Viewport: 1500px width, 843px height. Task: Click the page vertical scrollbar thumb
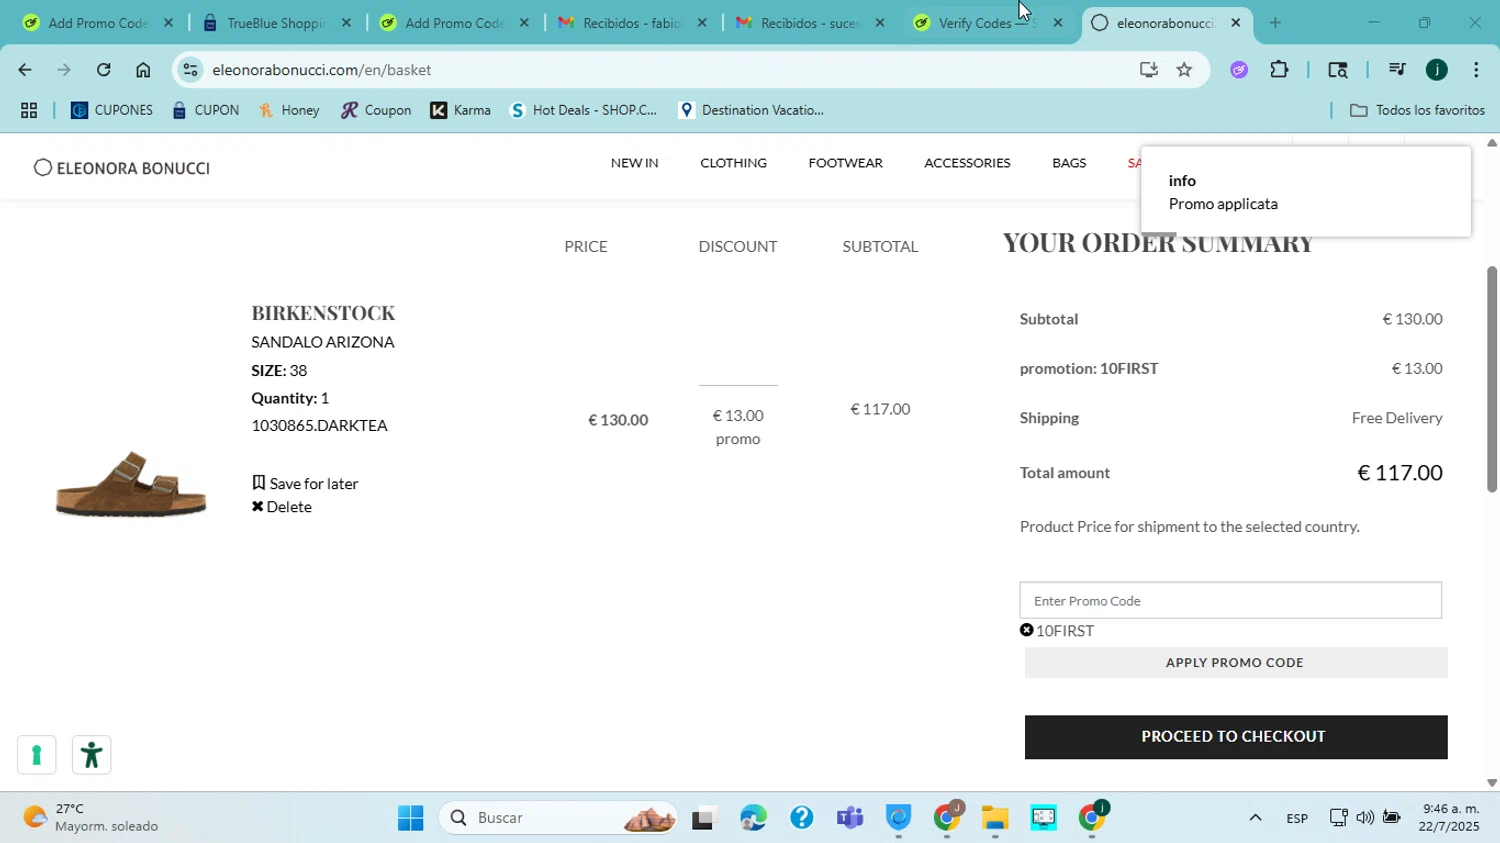pos(1491,380)
